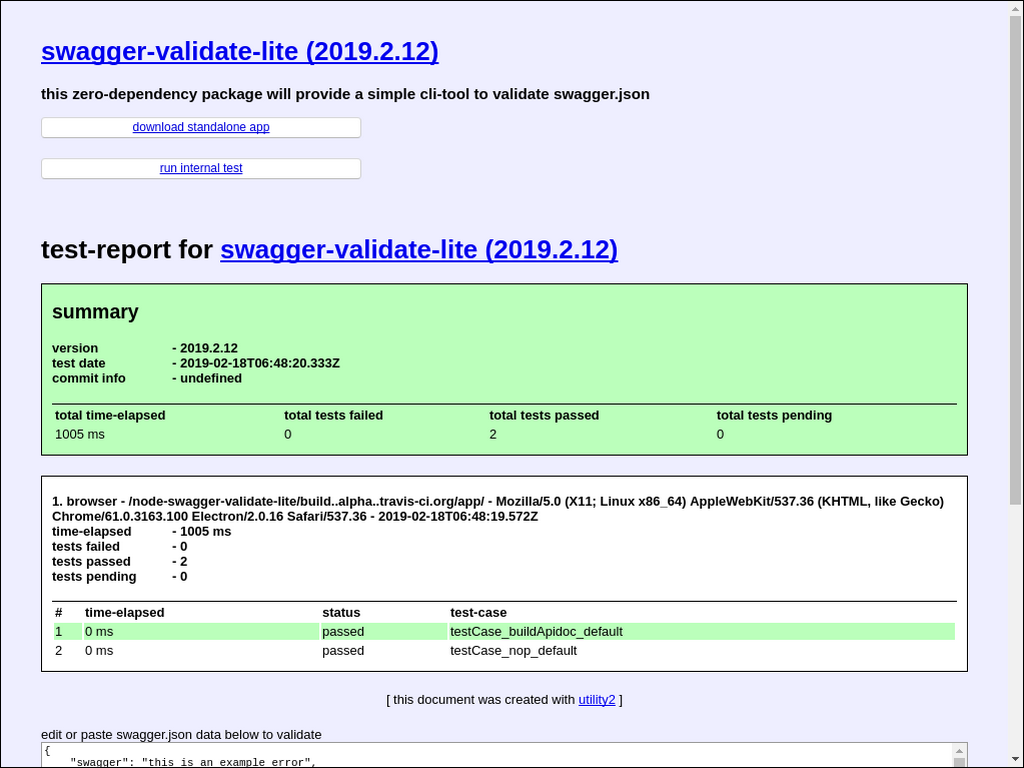Click the total tests passed column header
This screenshot has width=1024, height=768.
(x=544, y=415)
